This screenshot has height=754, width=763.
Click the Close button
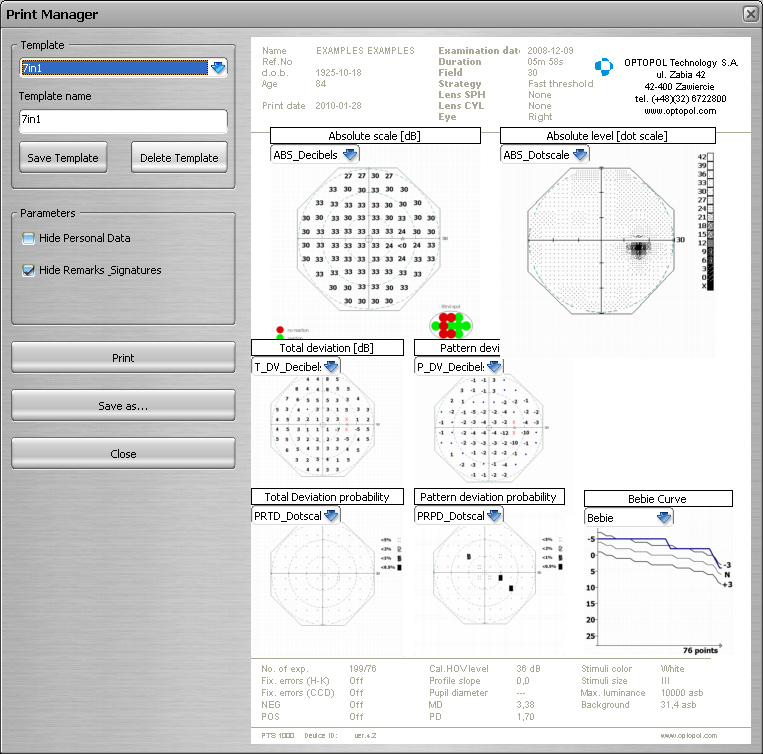coord(123,453)
